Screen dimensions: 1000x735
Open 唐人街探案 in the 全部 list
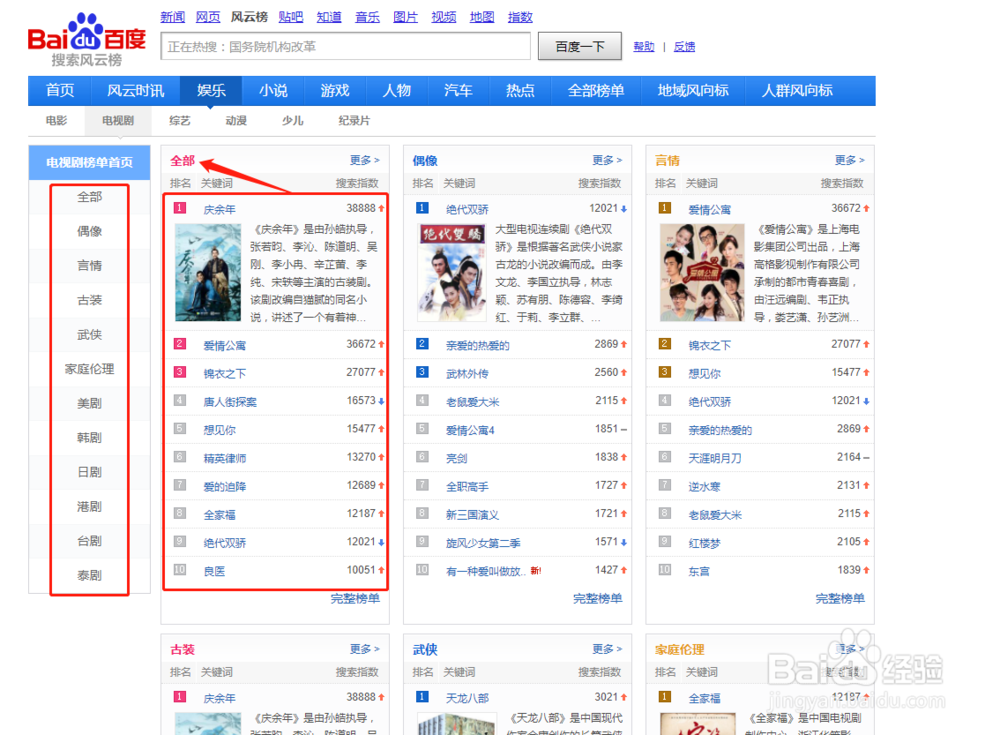pyautogui.click(x=230, y=402)
